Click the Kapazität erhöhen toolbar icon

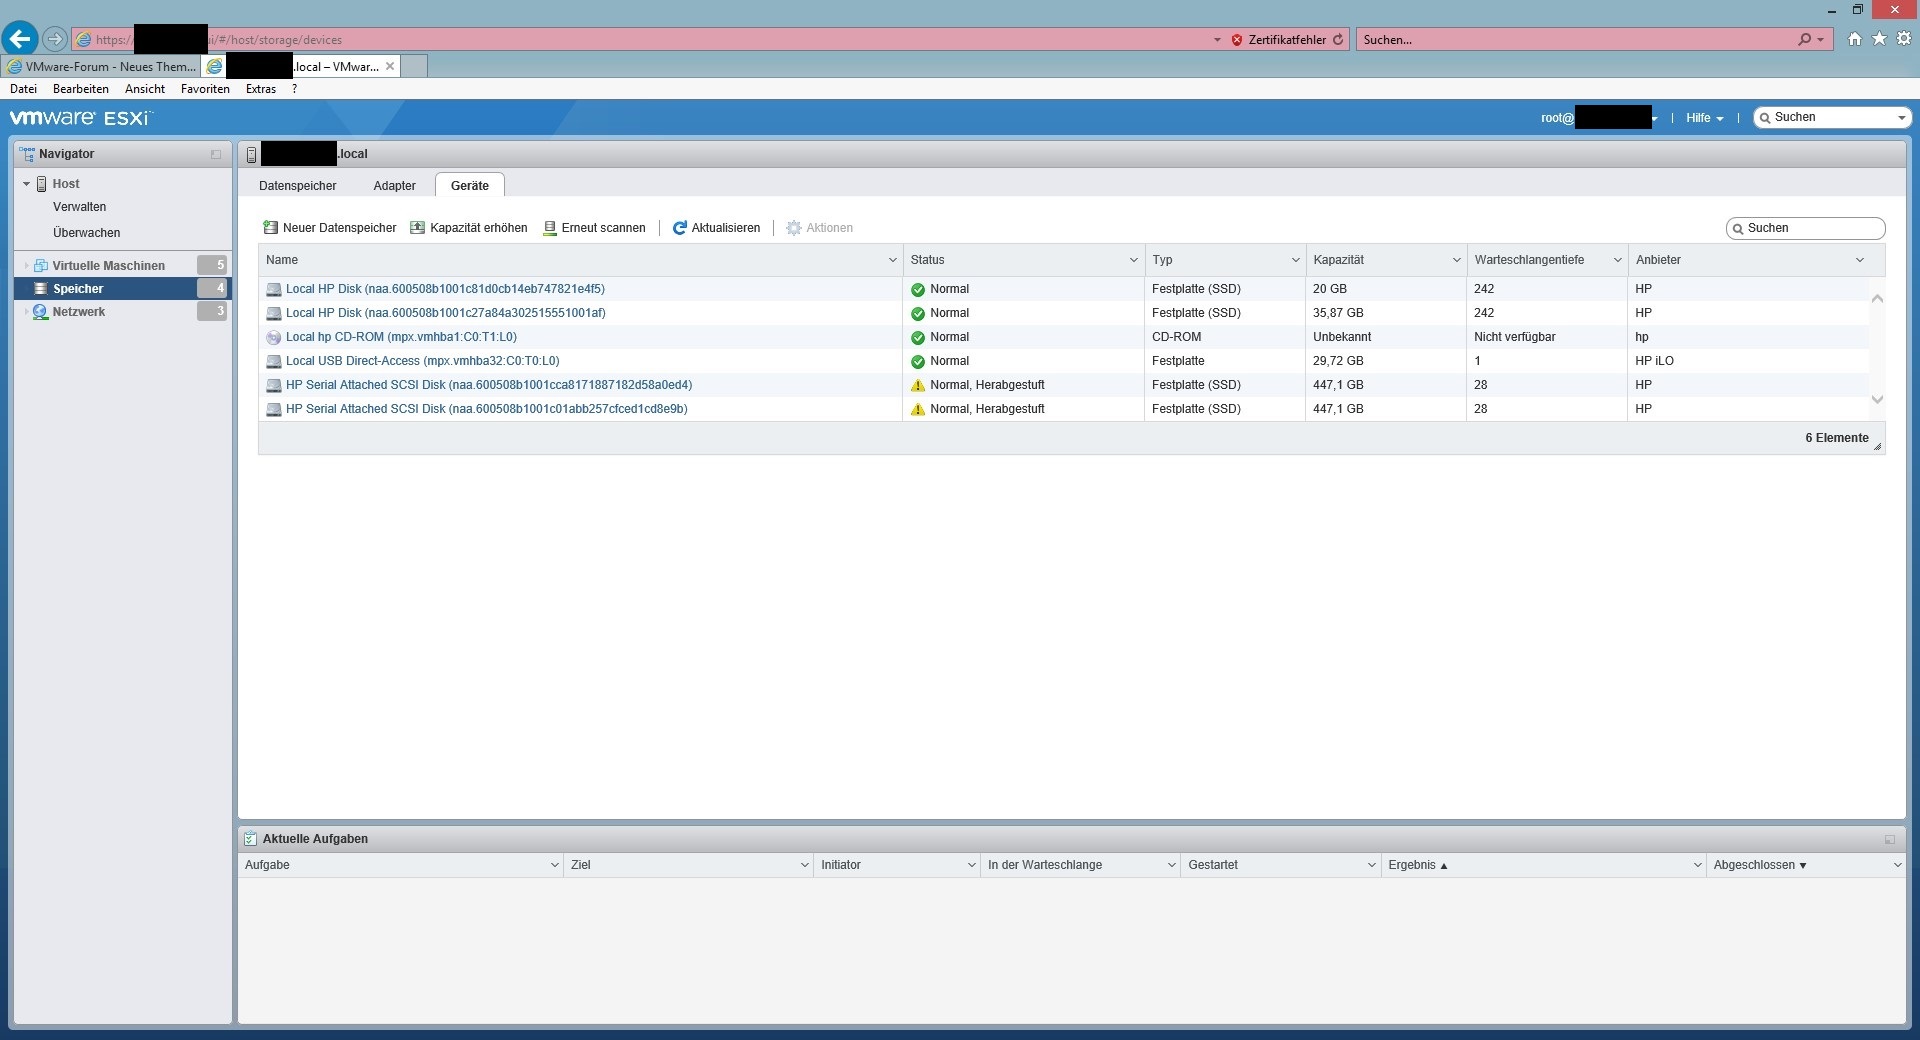(x=418, y=227)
